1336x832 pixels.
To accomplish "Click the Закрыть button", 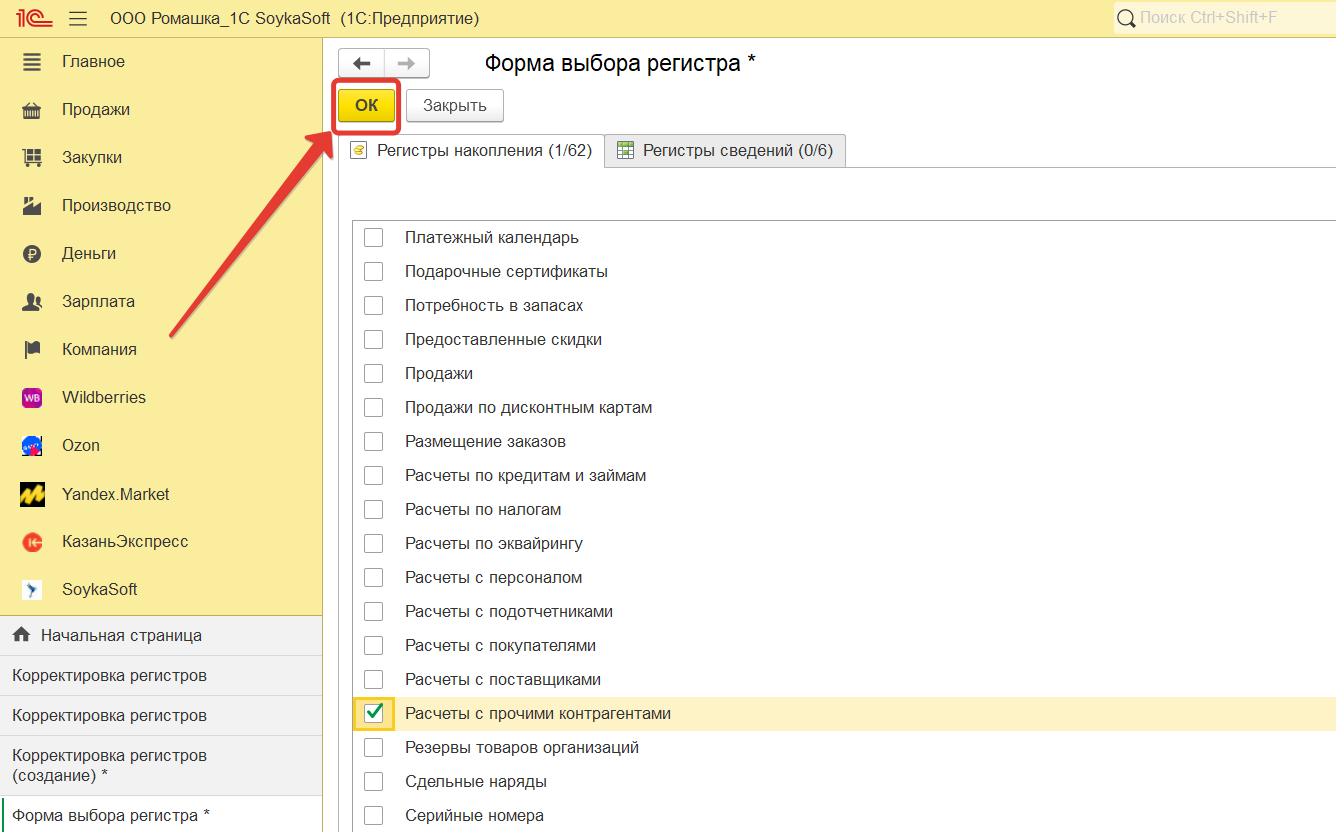I will (x=455, y=106).
